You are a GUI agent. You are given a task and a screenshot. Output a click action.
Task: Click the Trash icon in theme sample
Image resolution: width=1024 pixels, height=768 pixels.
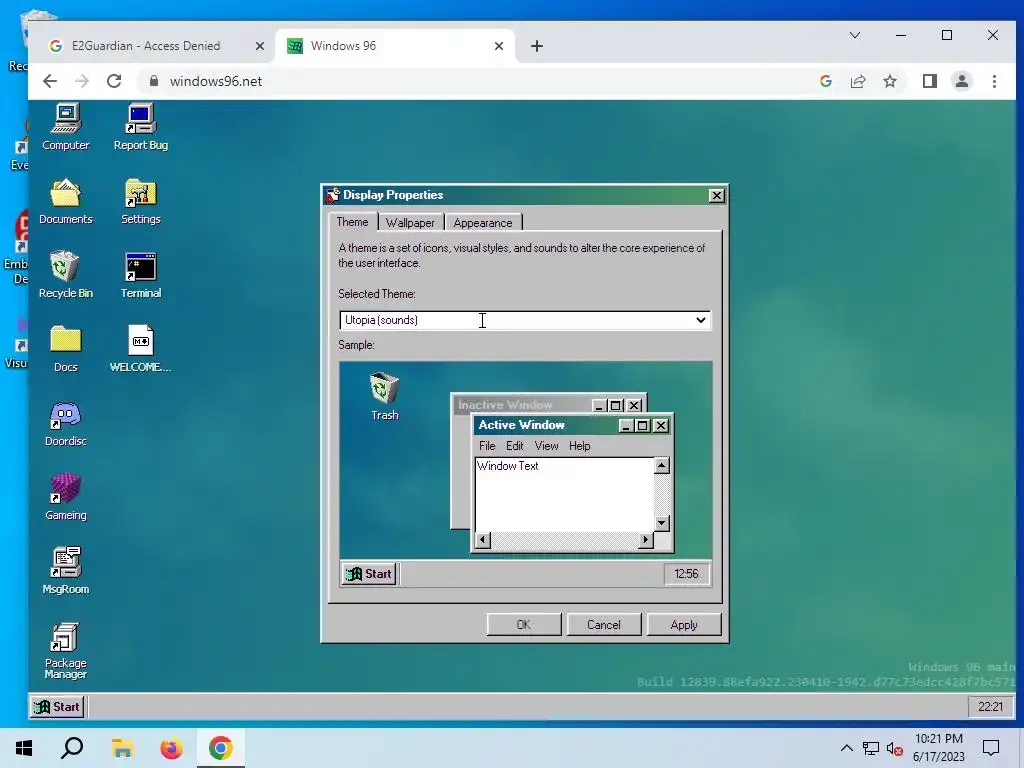click(385, 396)
